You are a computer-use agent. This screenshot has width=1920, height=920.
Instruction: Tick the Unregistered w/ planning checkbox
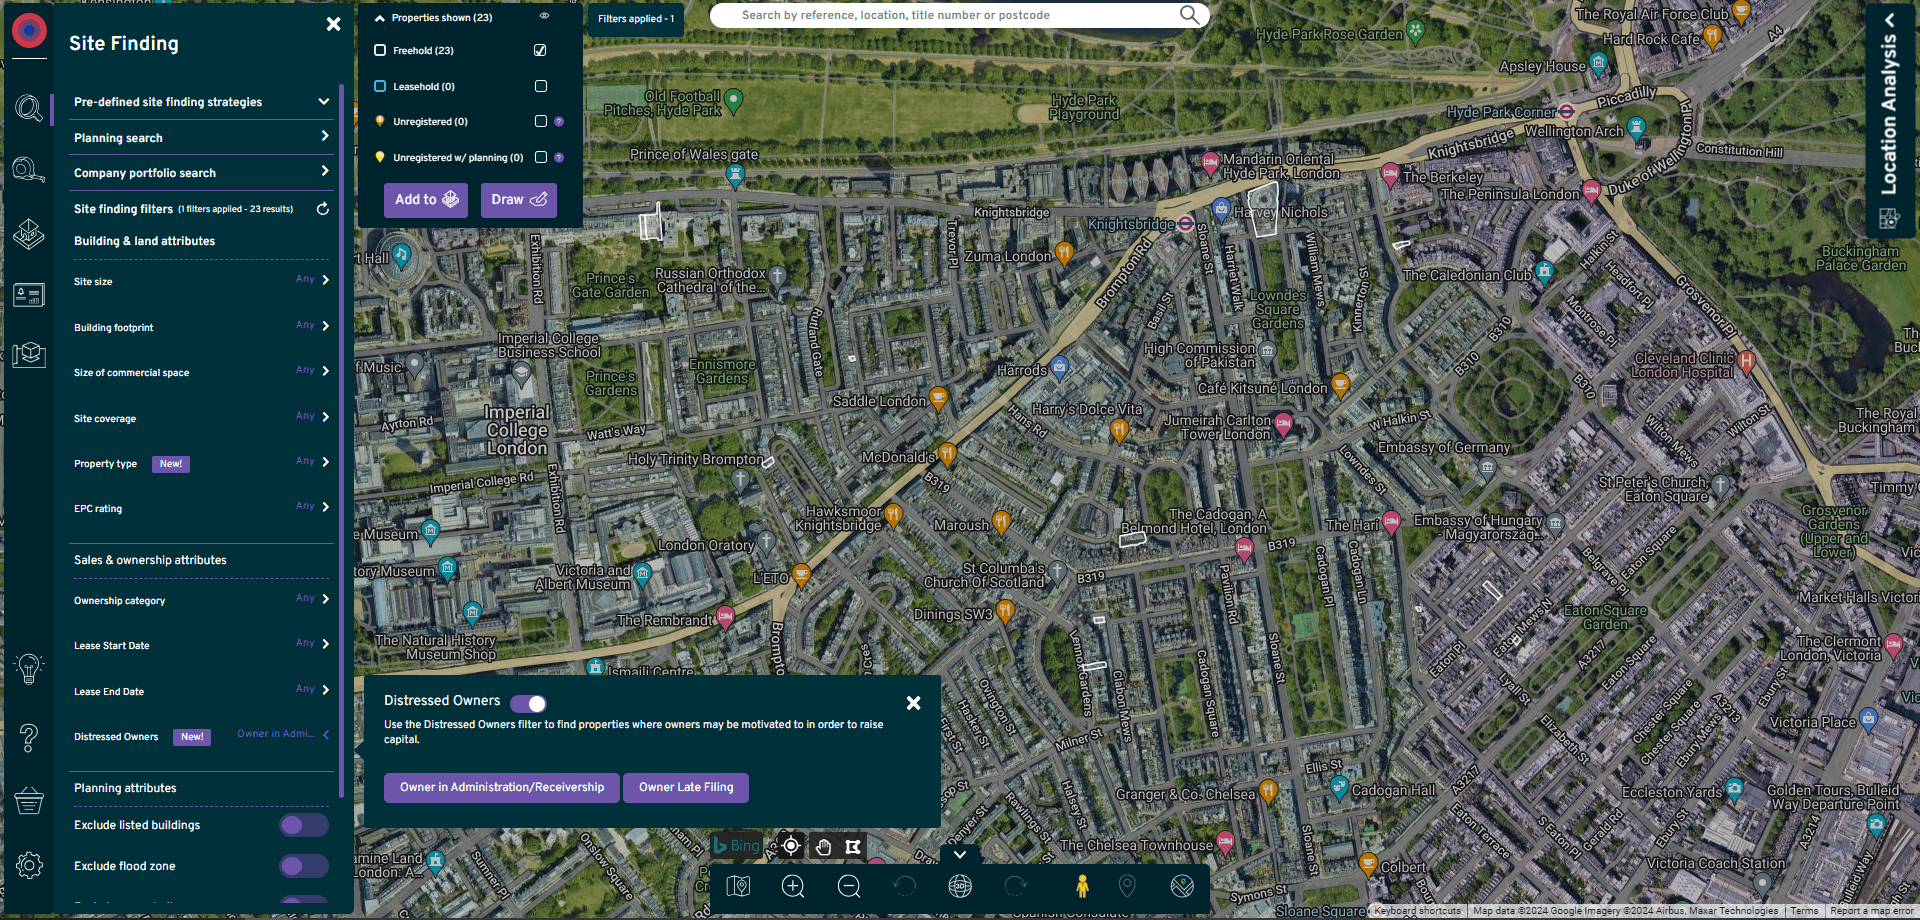click(x=541, y=157)
